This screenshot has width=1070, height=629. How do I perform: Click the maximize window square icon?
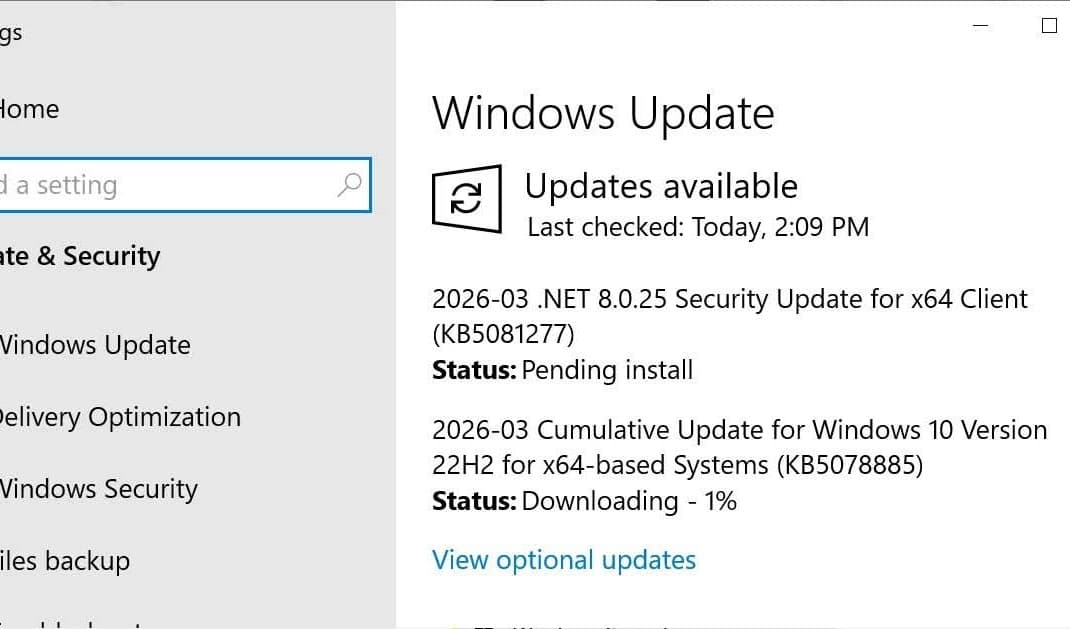[1049, 26]
